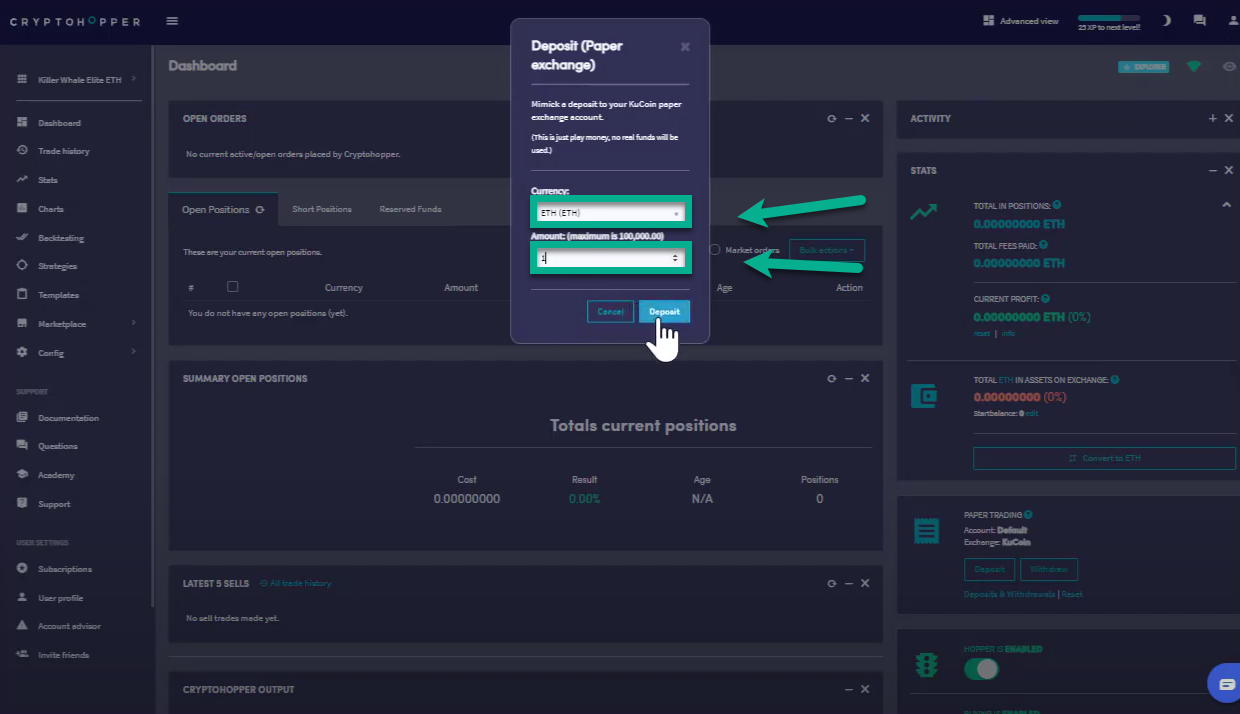Screen dimensions: 1240x714
Task: Check the select-all positions checkbox
Action: pos(233,287)
